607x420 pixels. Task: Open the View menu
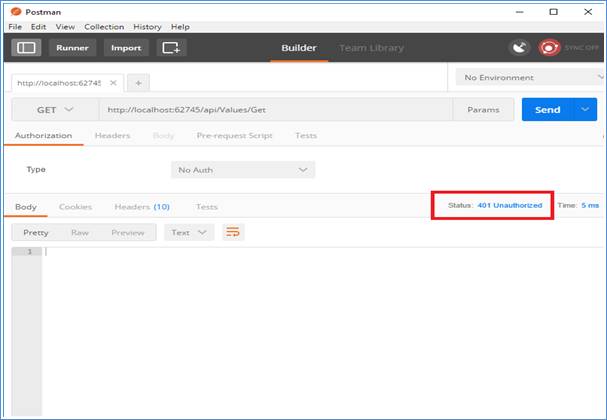[65, 27]
